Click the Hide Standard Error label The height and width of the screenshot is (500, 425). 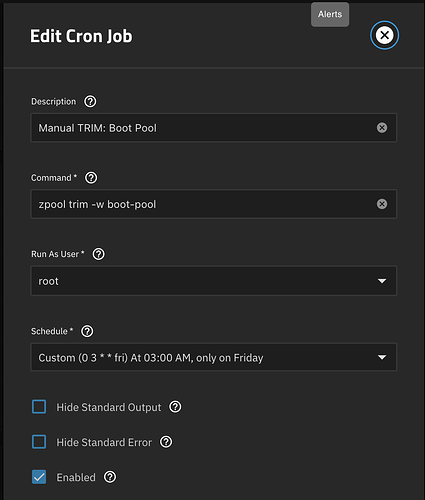[104, 442]
